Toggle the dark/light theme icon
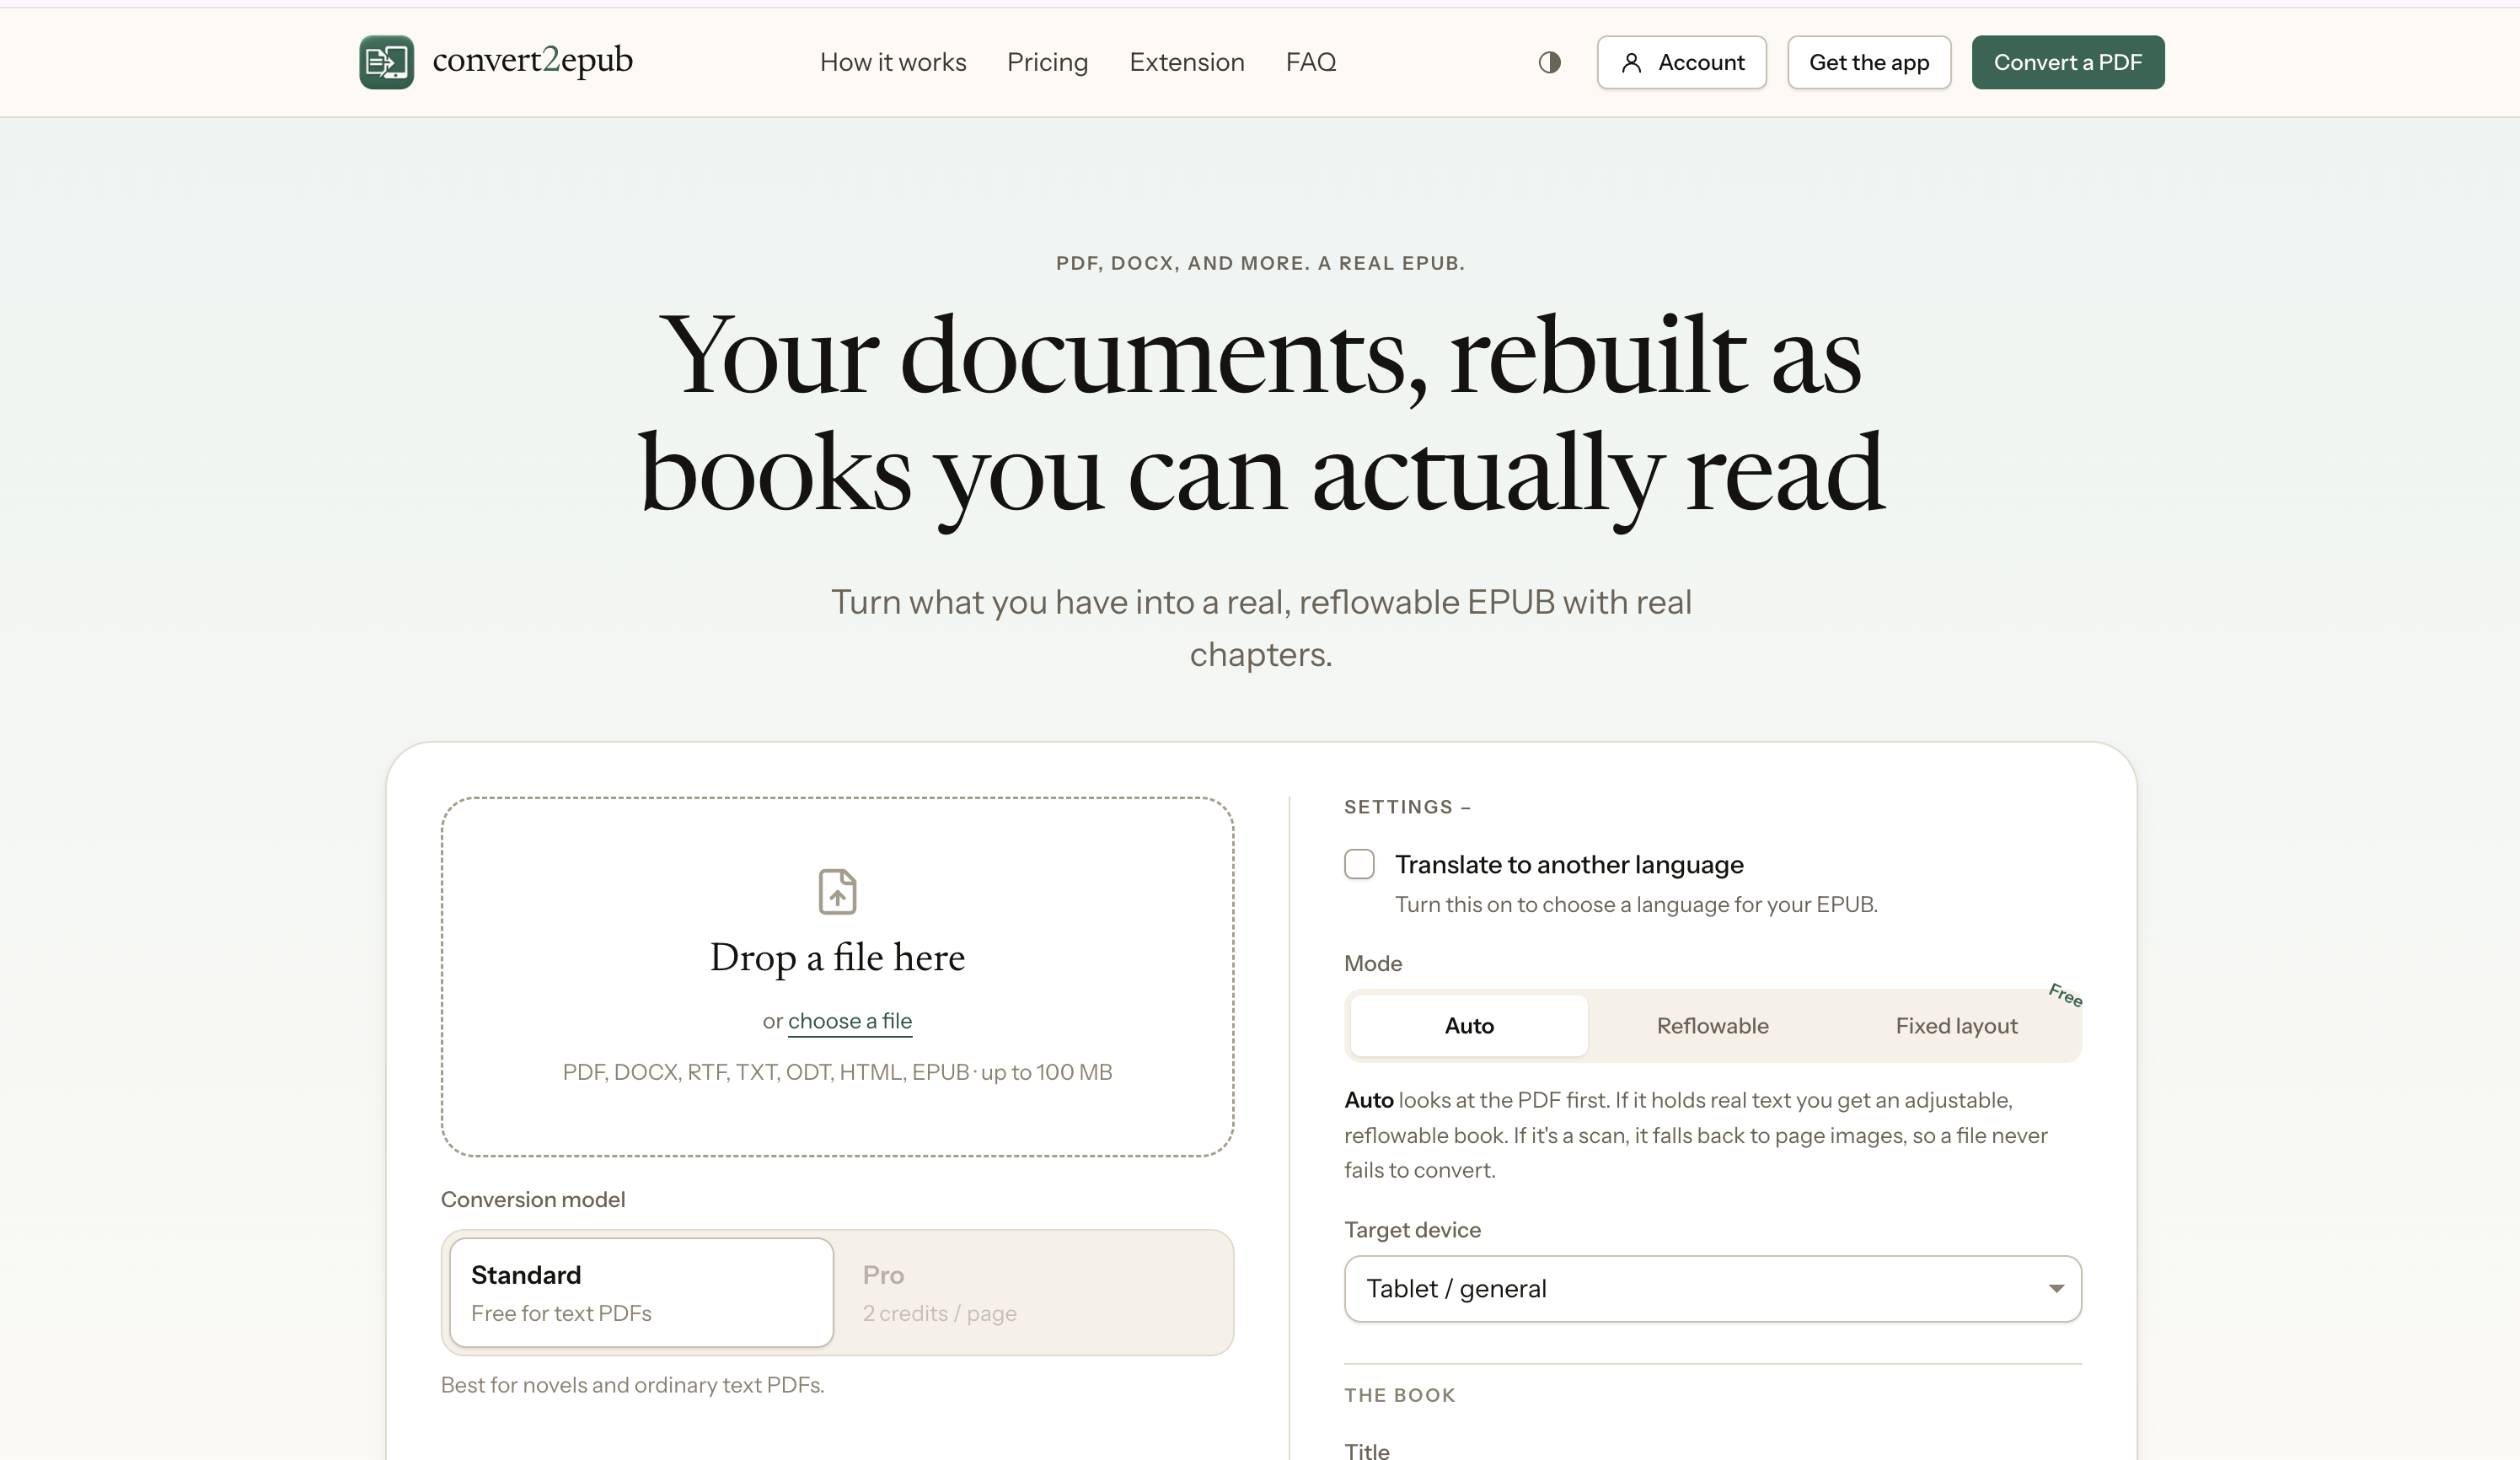The height and width of the screenshot is (1460, 2520). pos(1549,62)
